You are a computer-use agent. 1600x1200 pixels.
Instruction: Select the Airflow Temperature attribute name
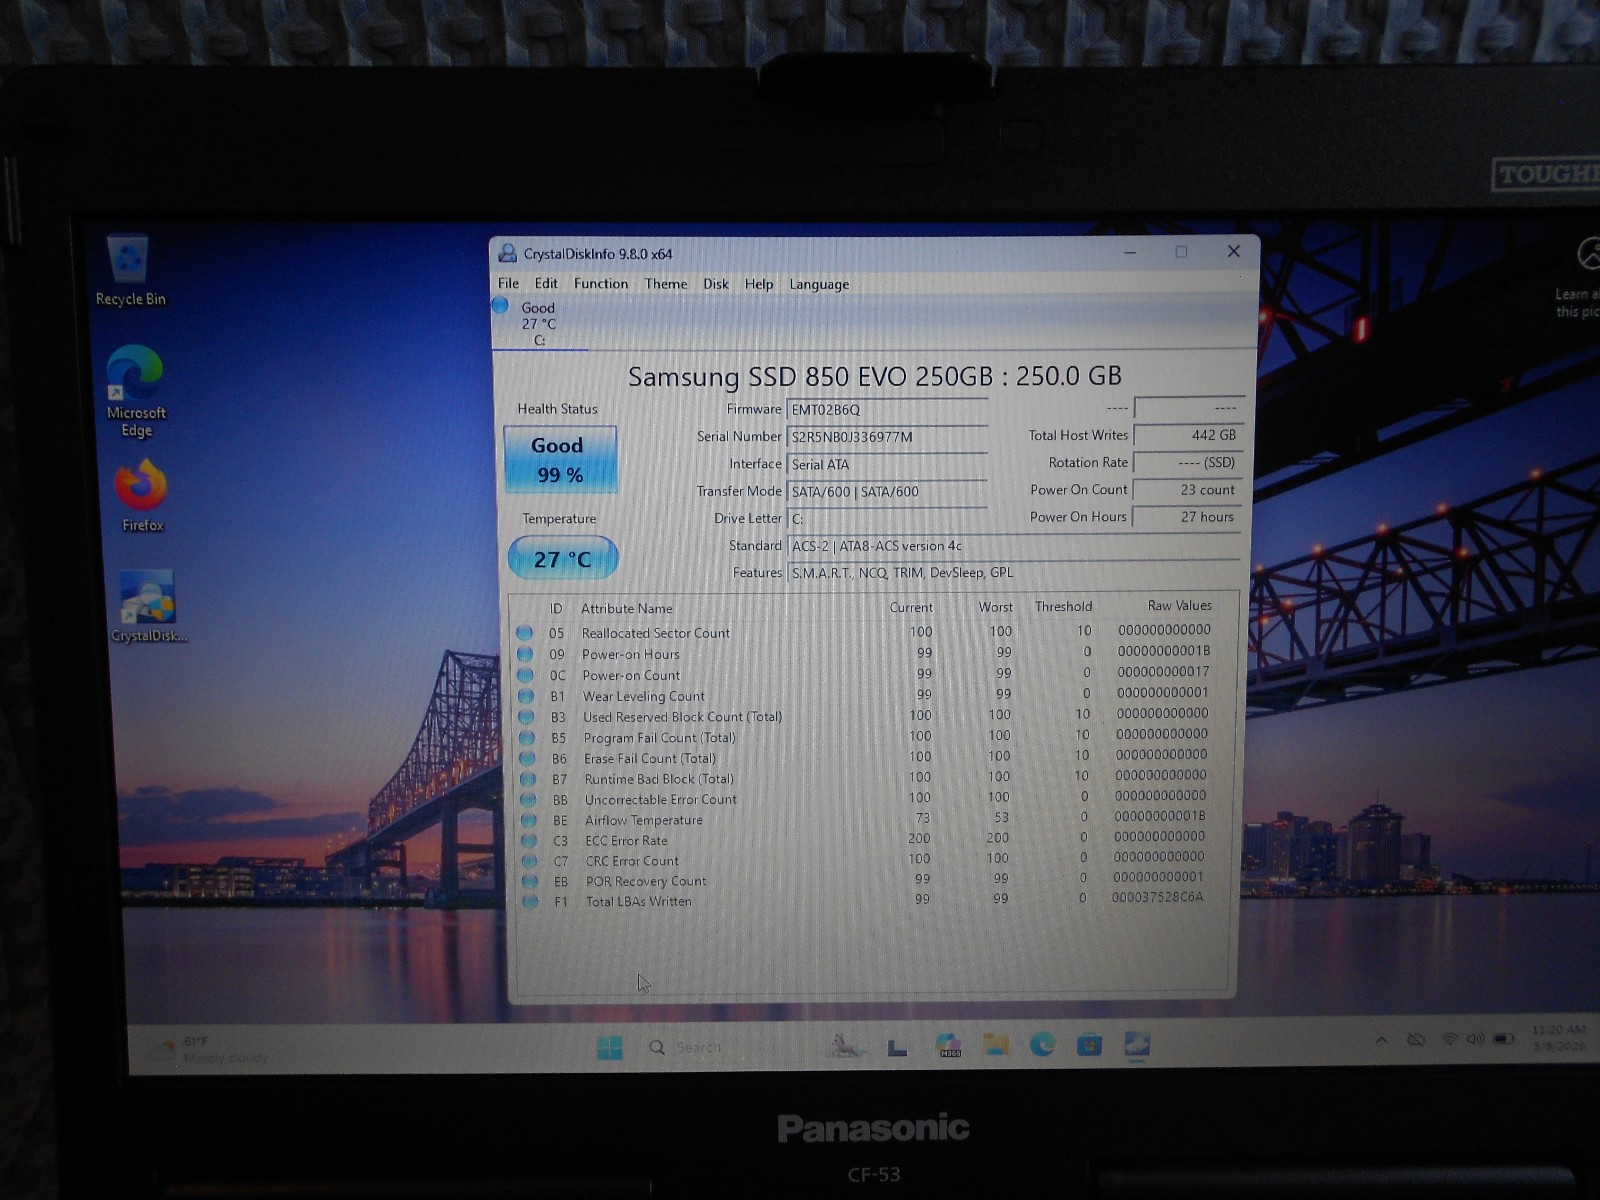[x=644, y=820]
